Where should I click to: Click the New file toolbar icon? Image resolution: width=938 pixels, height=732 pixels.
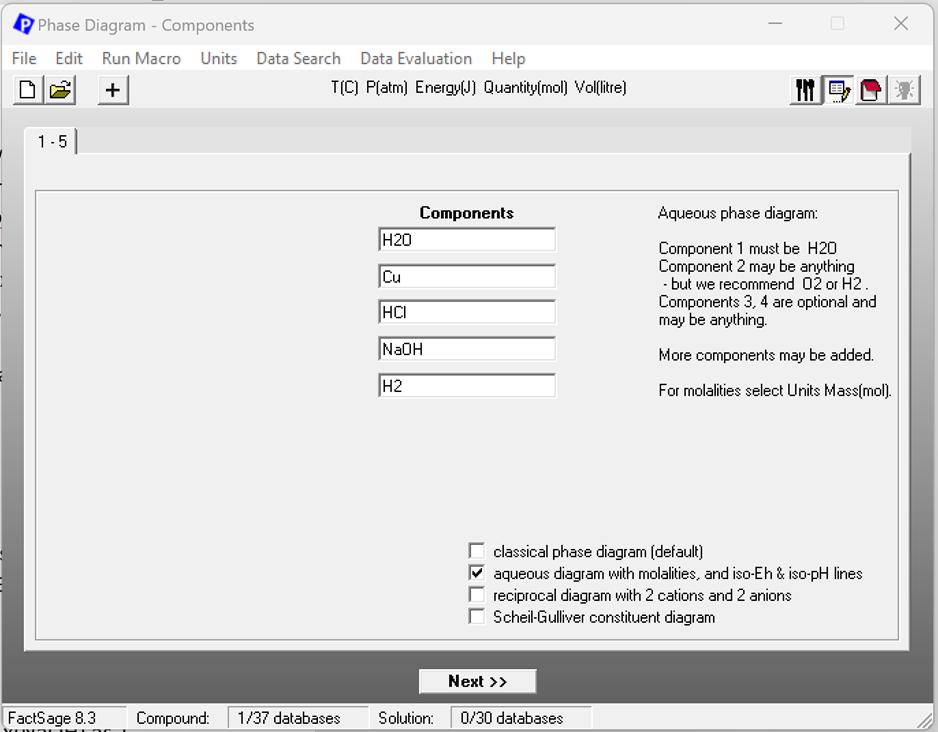(x=28, y=90)
